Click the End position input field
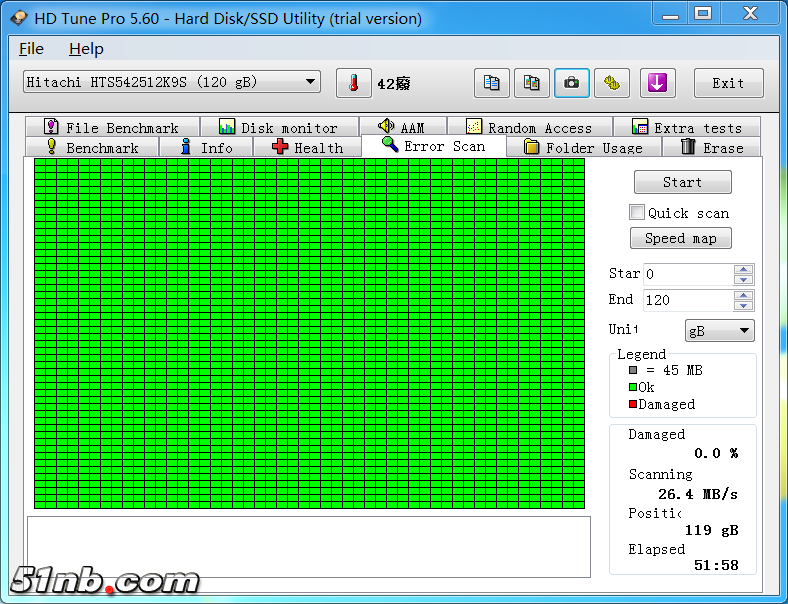 point(687,300)
